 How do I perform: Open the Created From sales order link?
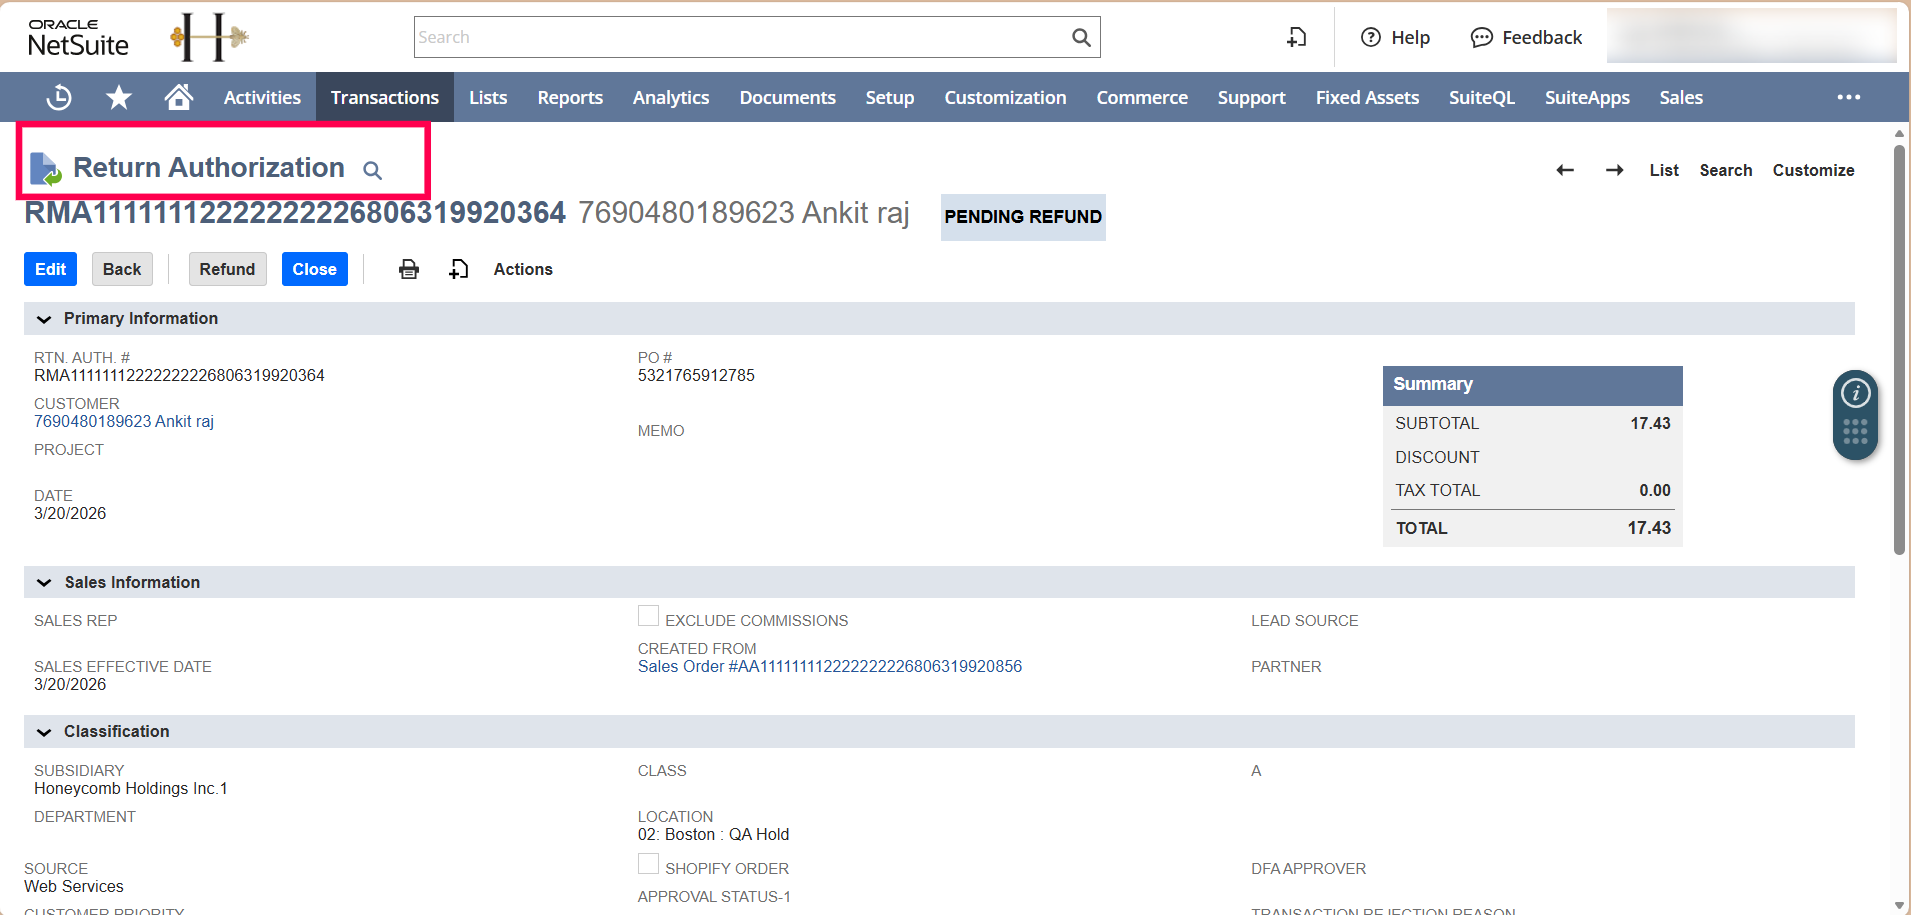coord(829,666)
